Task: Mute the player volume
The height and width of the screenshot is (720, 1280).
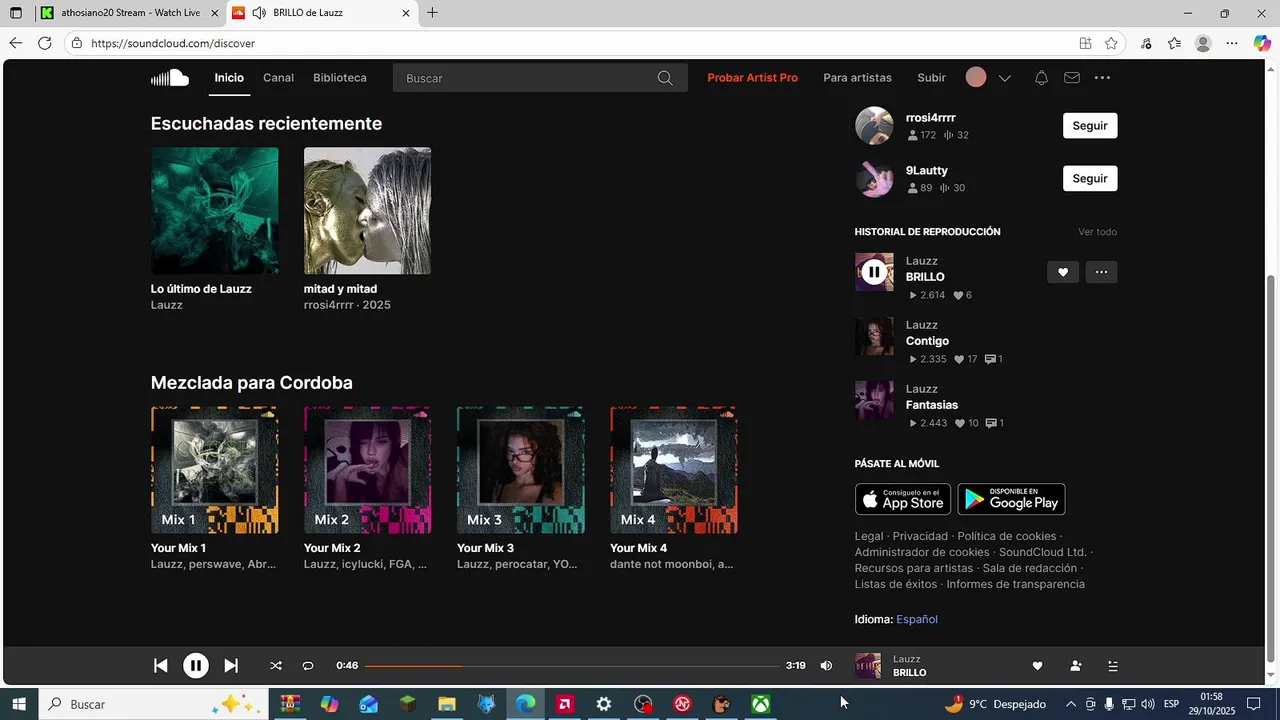Action: coord(826,666)
